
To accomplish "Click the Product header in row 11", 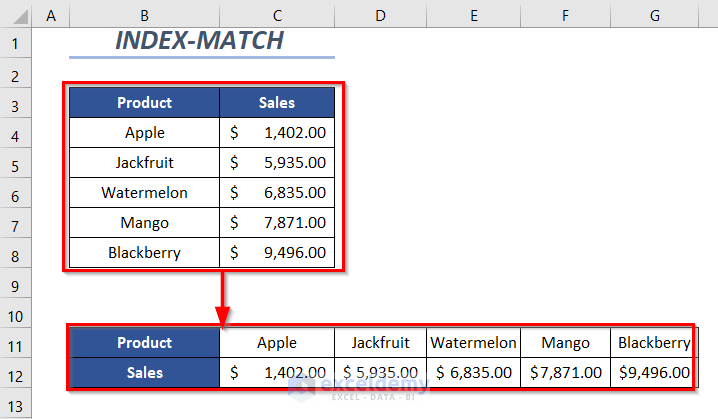I will 145,342.
